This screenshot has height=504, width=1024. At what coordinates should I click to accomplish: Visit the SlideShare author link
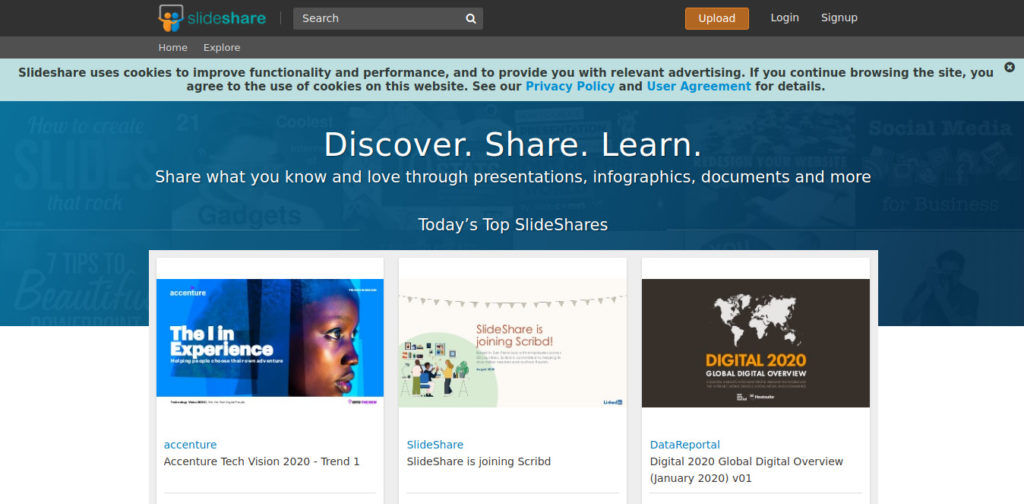click(x=435, y=445)
